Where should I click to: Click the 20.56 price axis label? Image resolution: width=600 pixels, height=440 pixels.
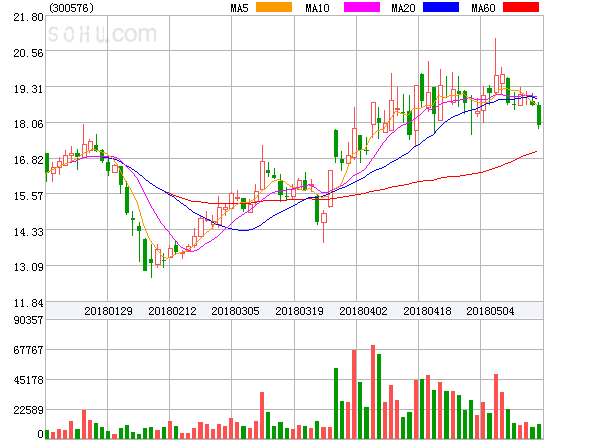[28, 53]
